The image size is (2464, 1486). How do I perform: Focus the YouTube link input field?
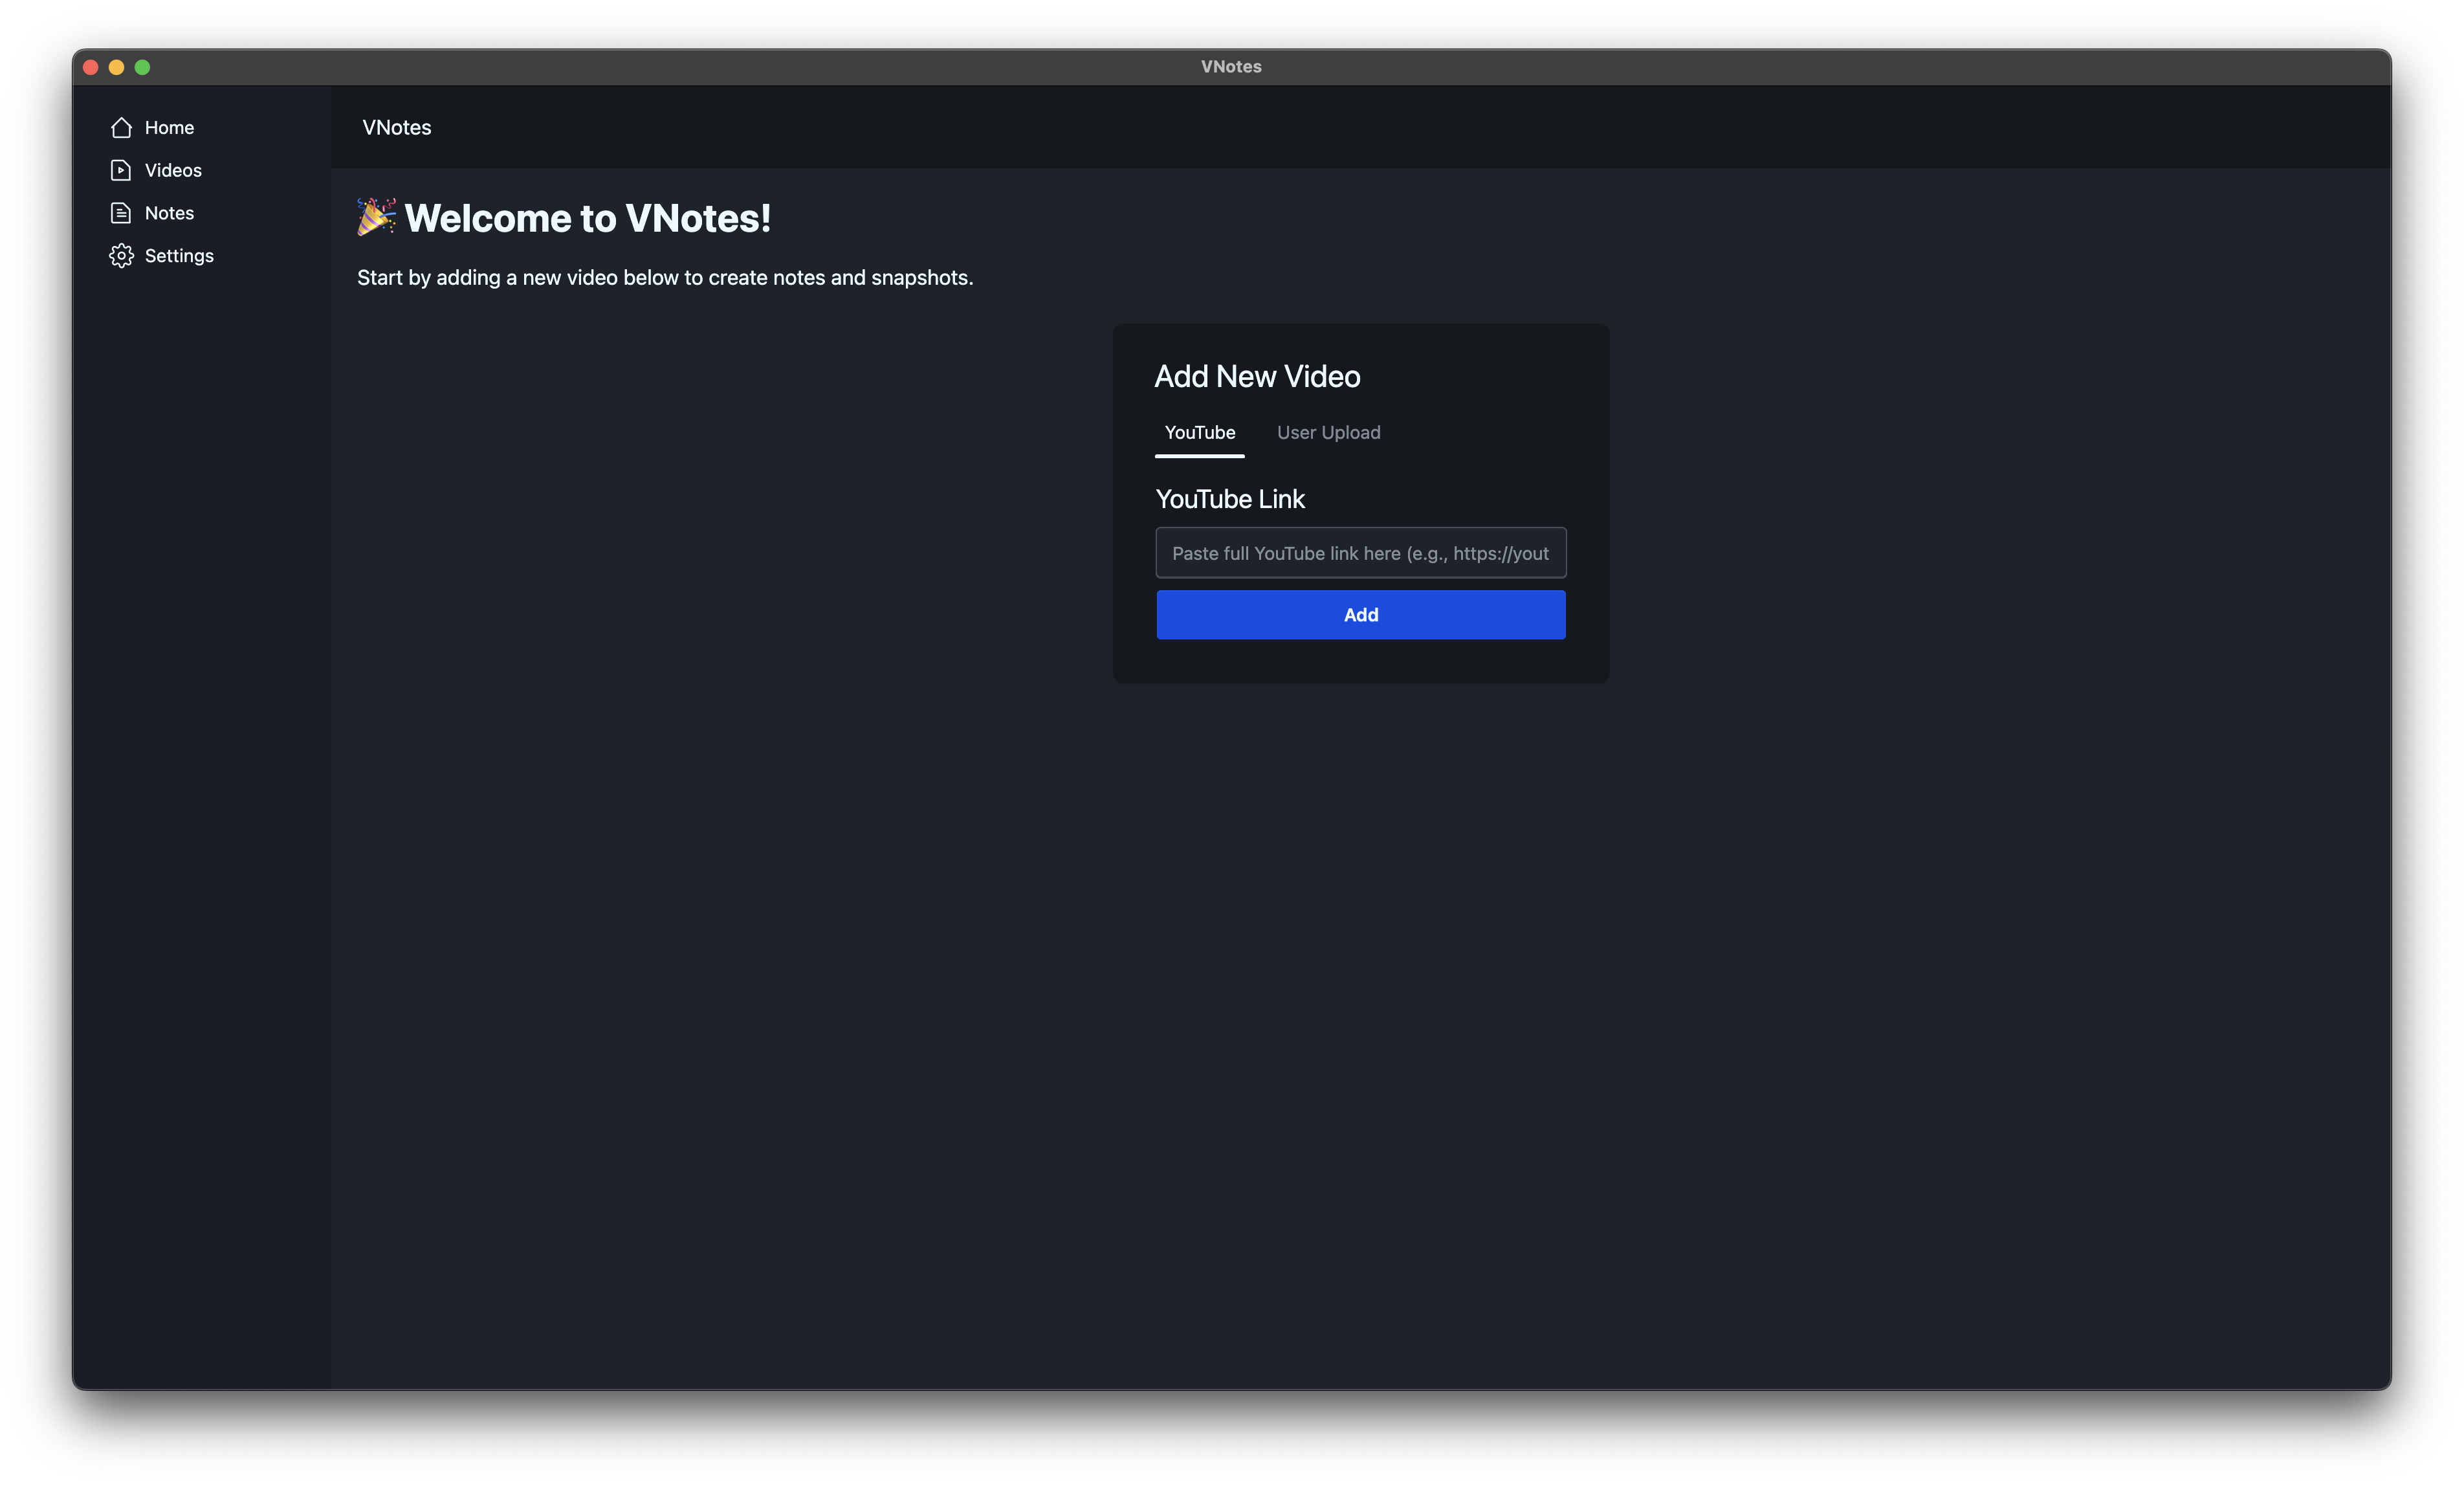coord(1361,553)
